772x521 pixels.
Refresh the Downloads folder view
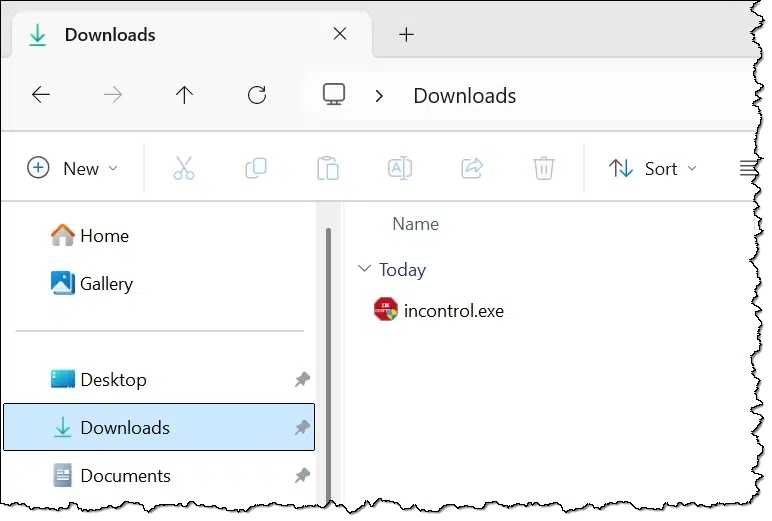(x=257, y=95)
